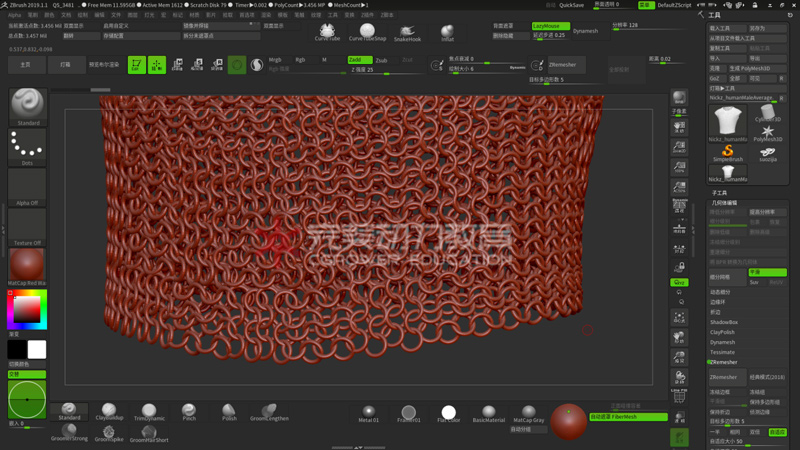Open the Alpha menu

14,15
